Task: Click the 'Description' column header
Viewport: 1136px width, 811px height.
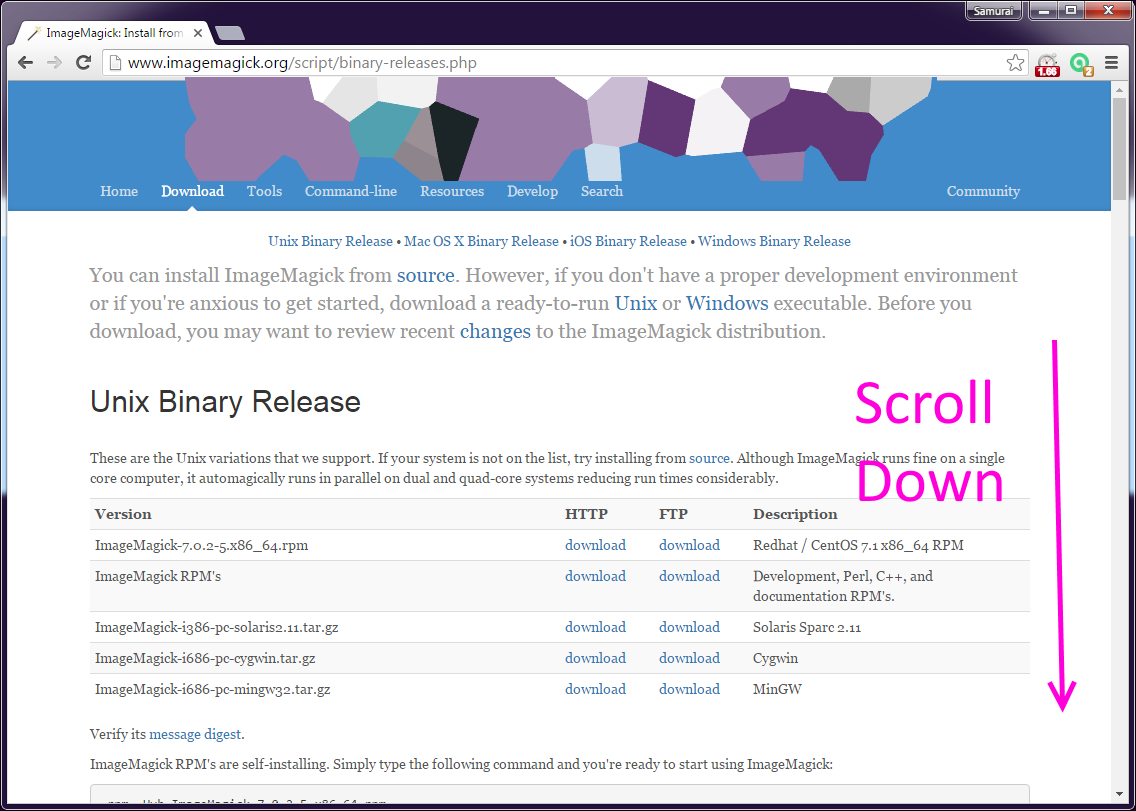Action: (x=795, y=514)
